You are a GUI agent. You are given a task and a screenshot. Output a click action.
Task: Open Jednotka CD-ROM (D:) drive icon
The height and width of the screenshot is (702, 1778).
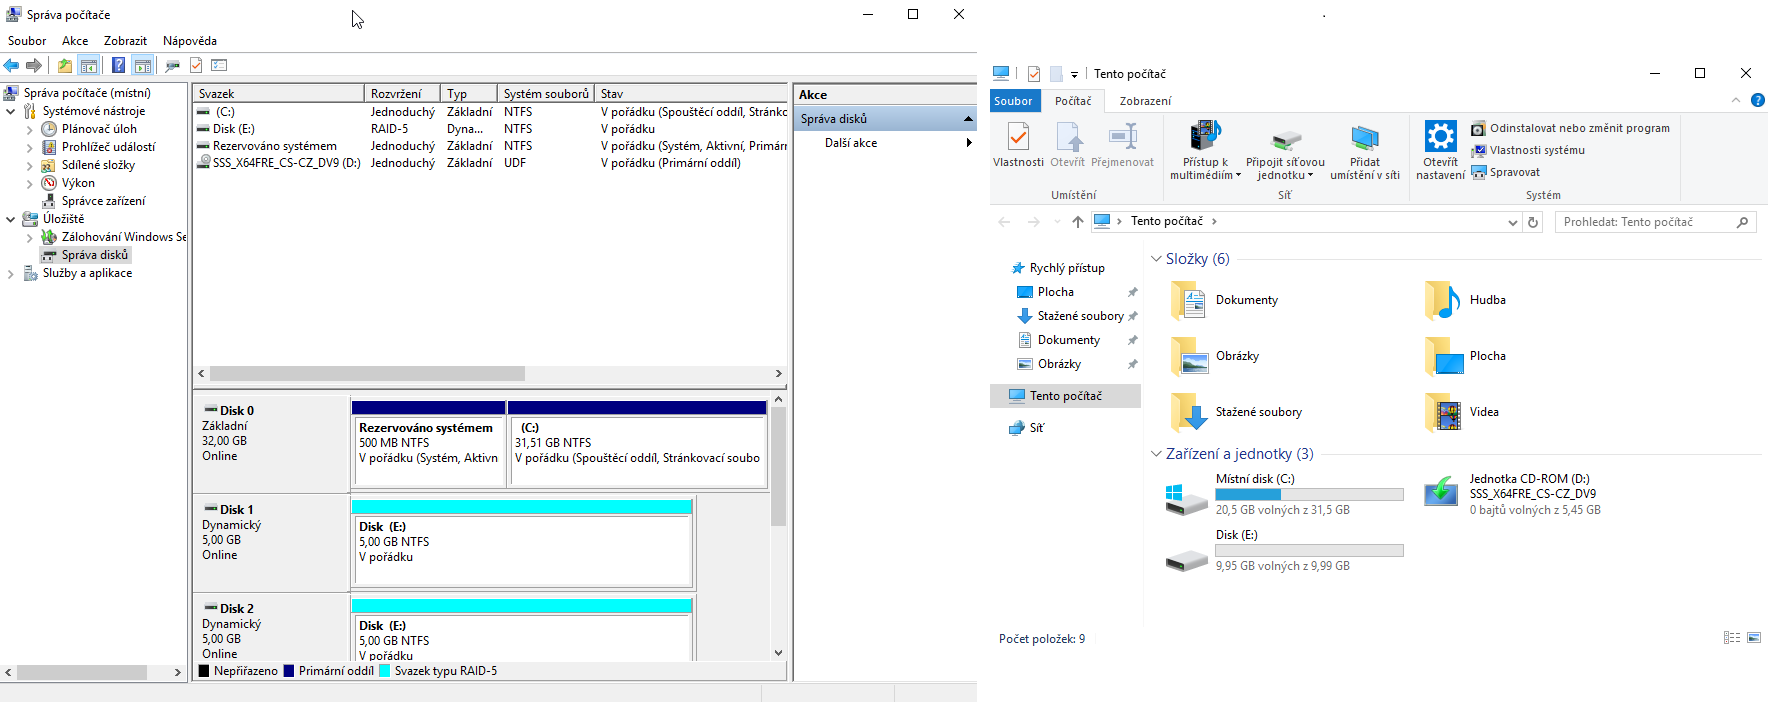[1441, 494]
